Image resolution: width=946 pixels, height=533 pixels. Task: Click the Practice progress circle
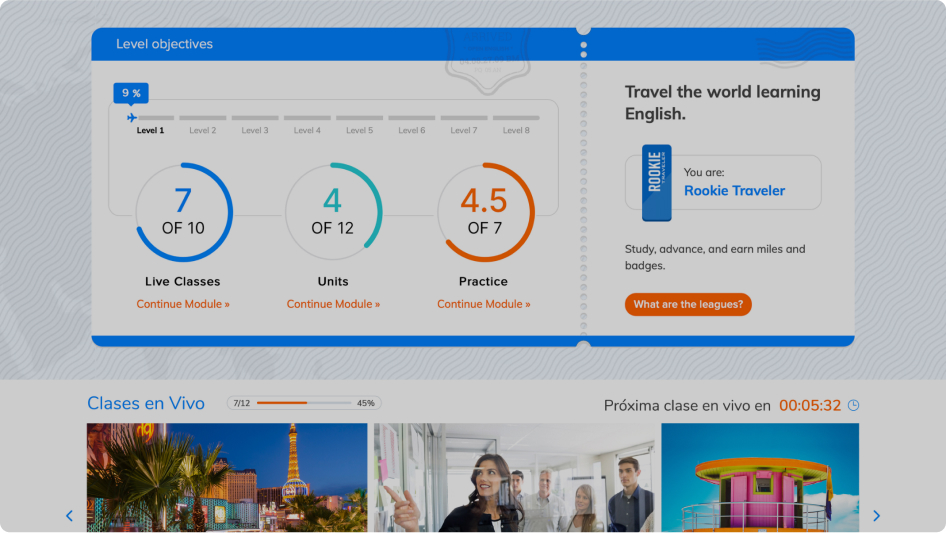[484, 212]
